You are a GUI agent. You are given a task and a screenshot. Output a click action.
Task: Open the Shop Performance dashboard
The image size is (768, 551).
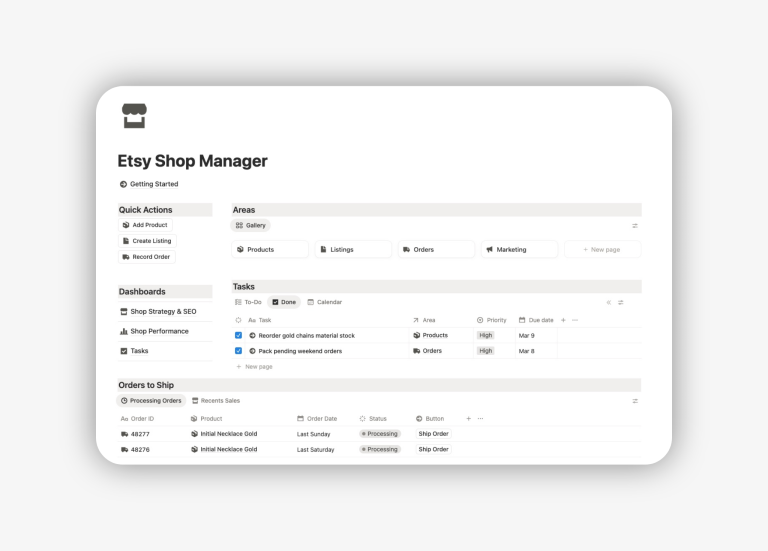point(154,331)
